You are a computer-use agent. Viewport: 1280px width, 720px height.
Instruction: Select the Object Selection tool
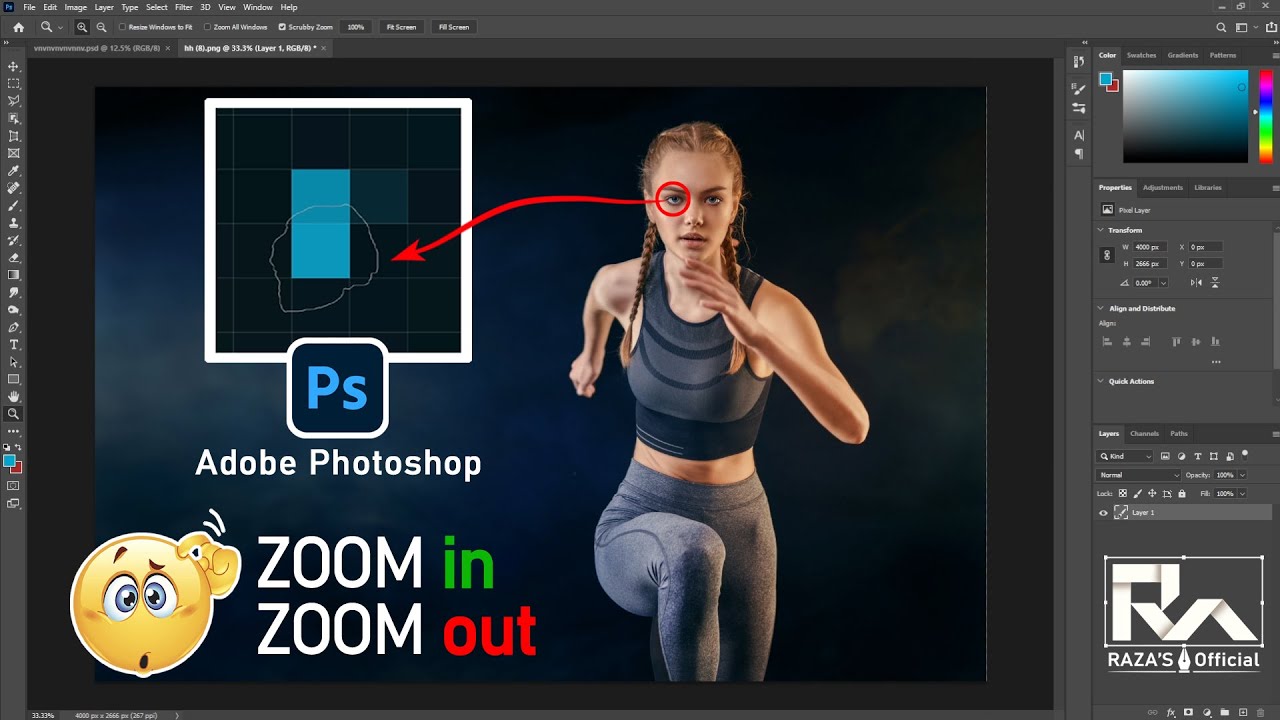pos(14,118)
